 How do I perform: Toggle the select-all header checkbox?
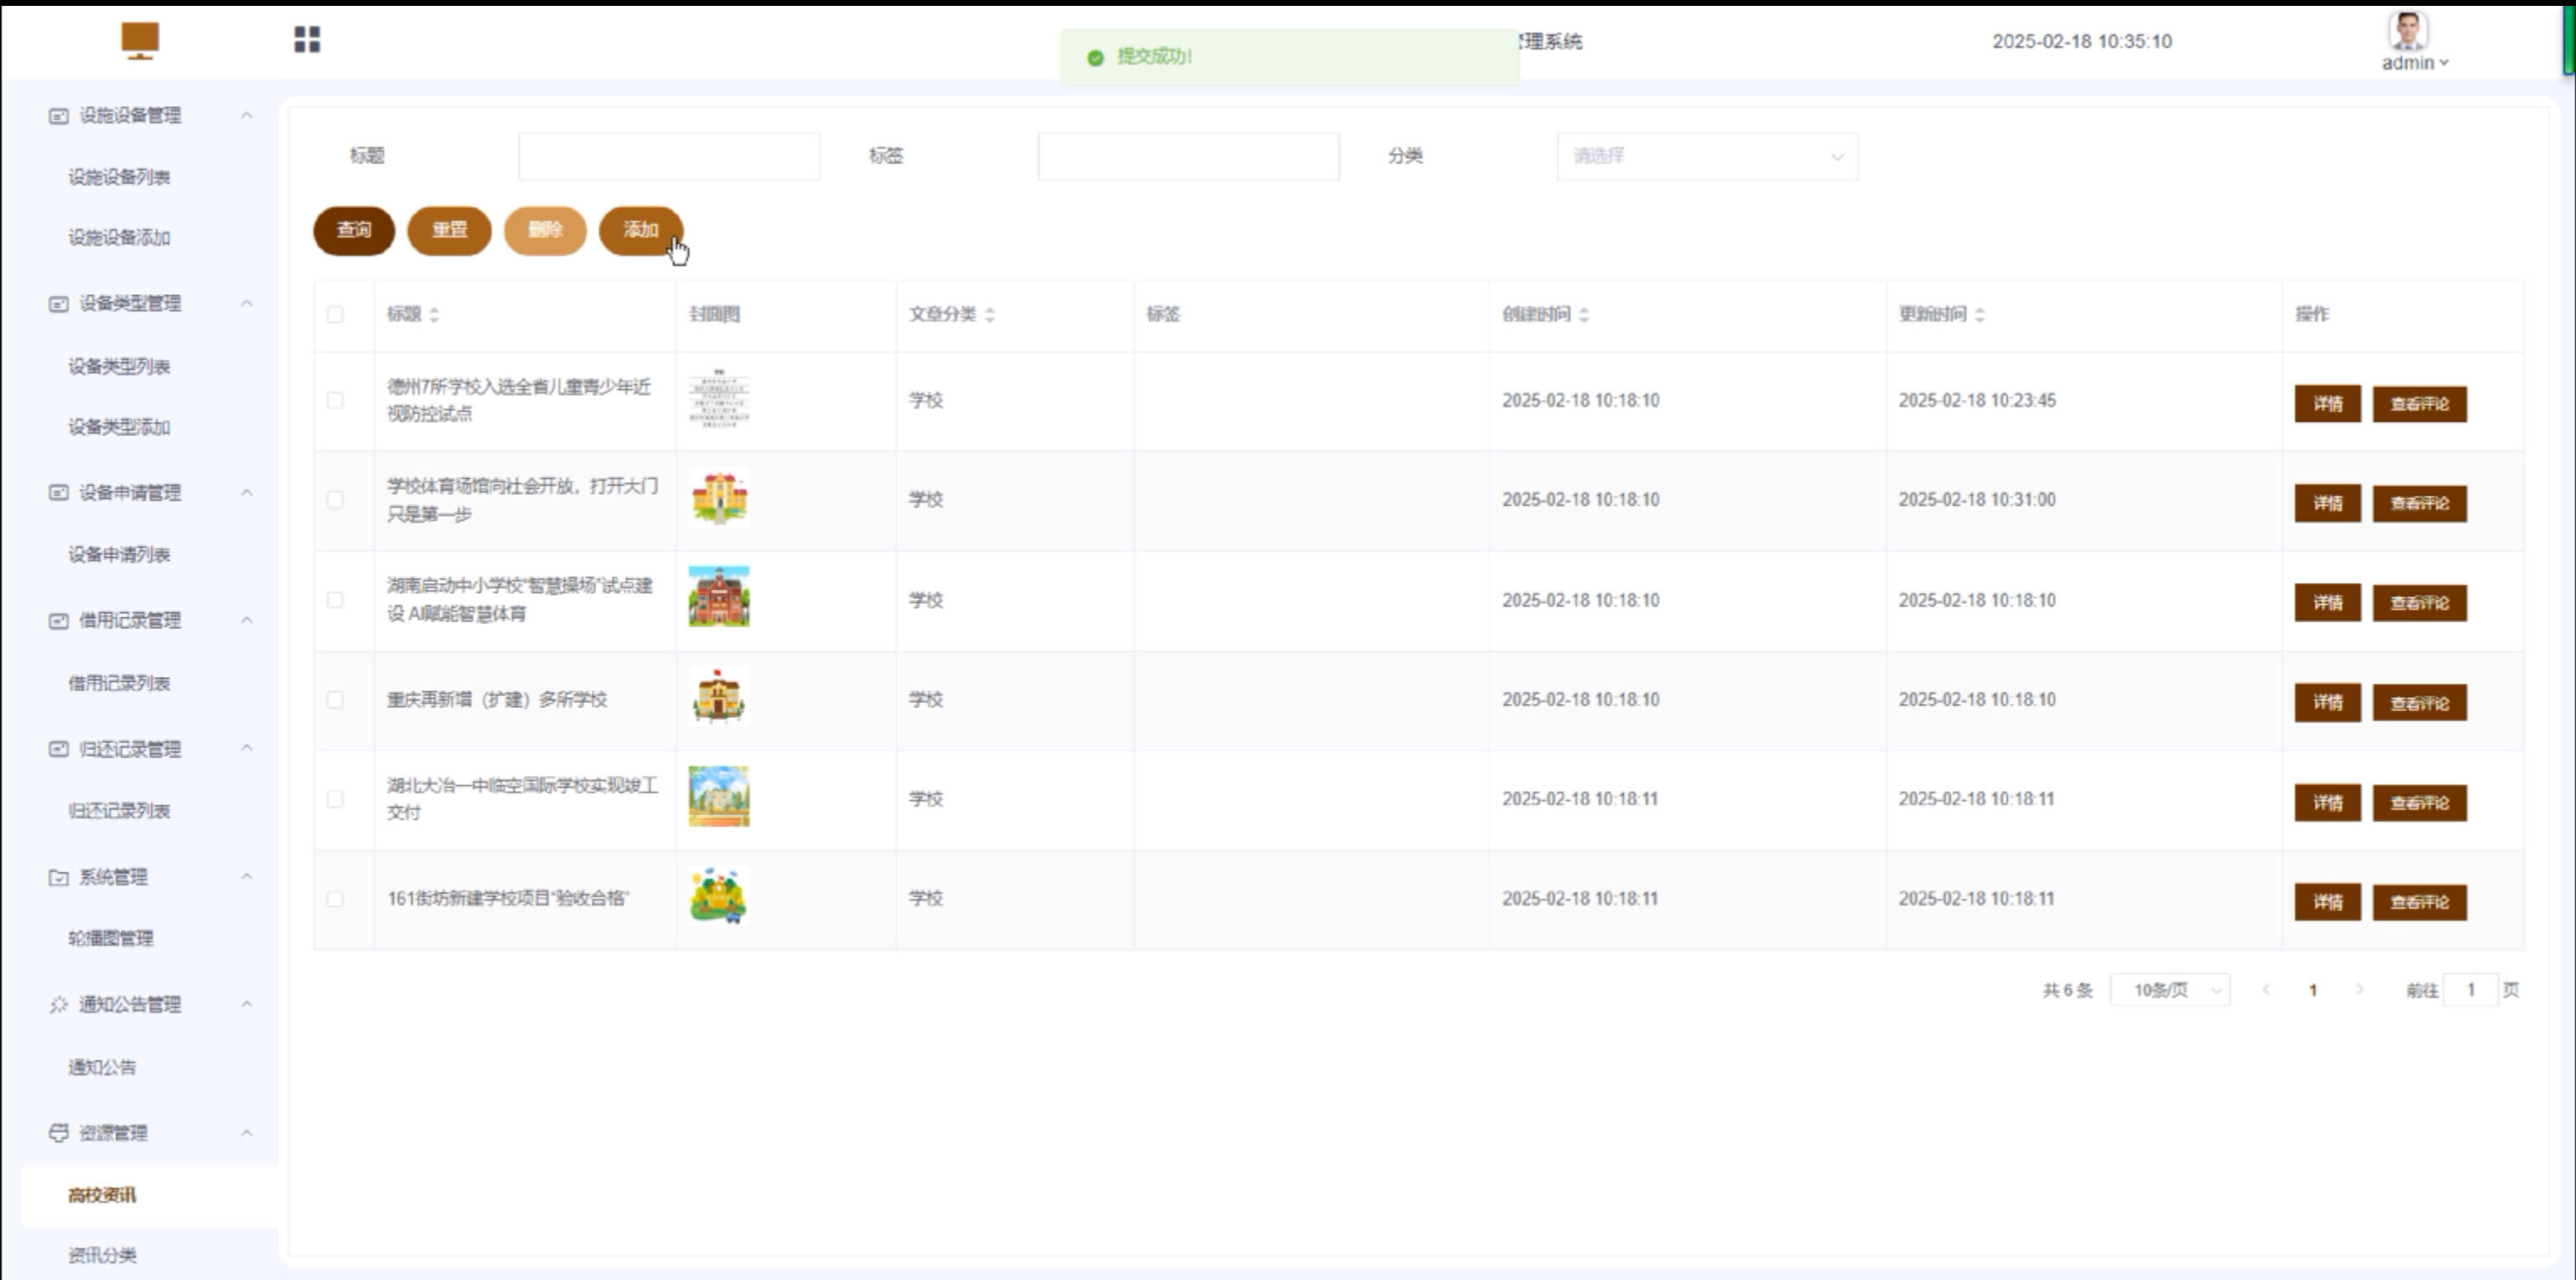point(335,315)
